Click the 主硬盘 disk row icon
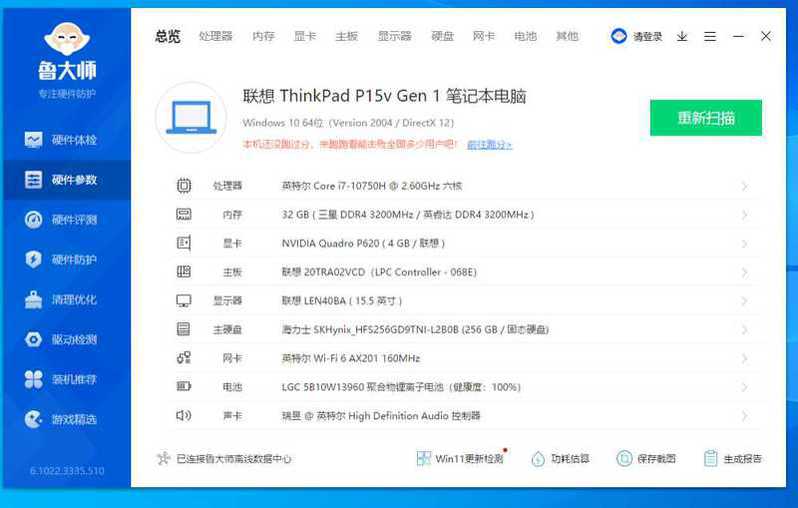798x508 pixels. pos(184,329)
